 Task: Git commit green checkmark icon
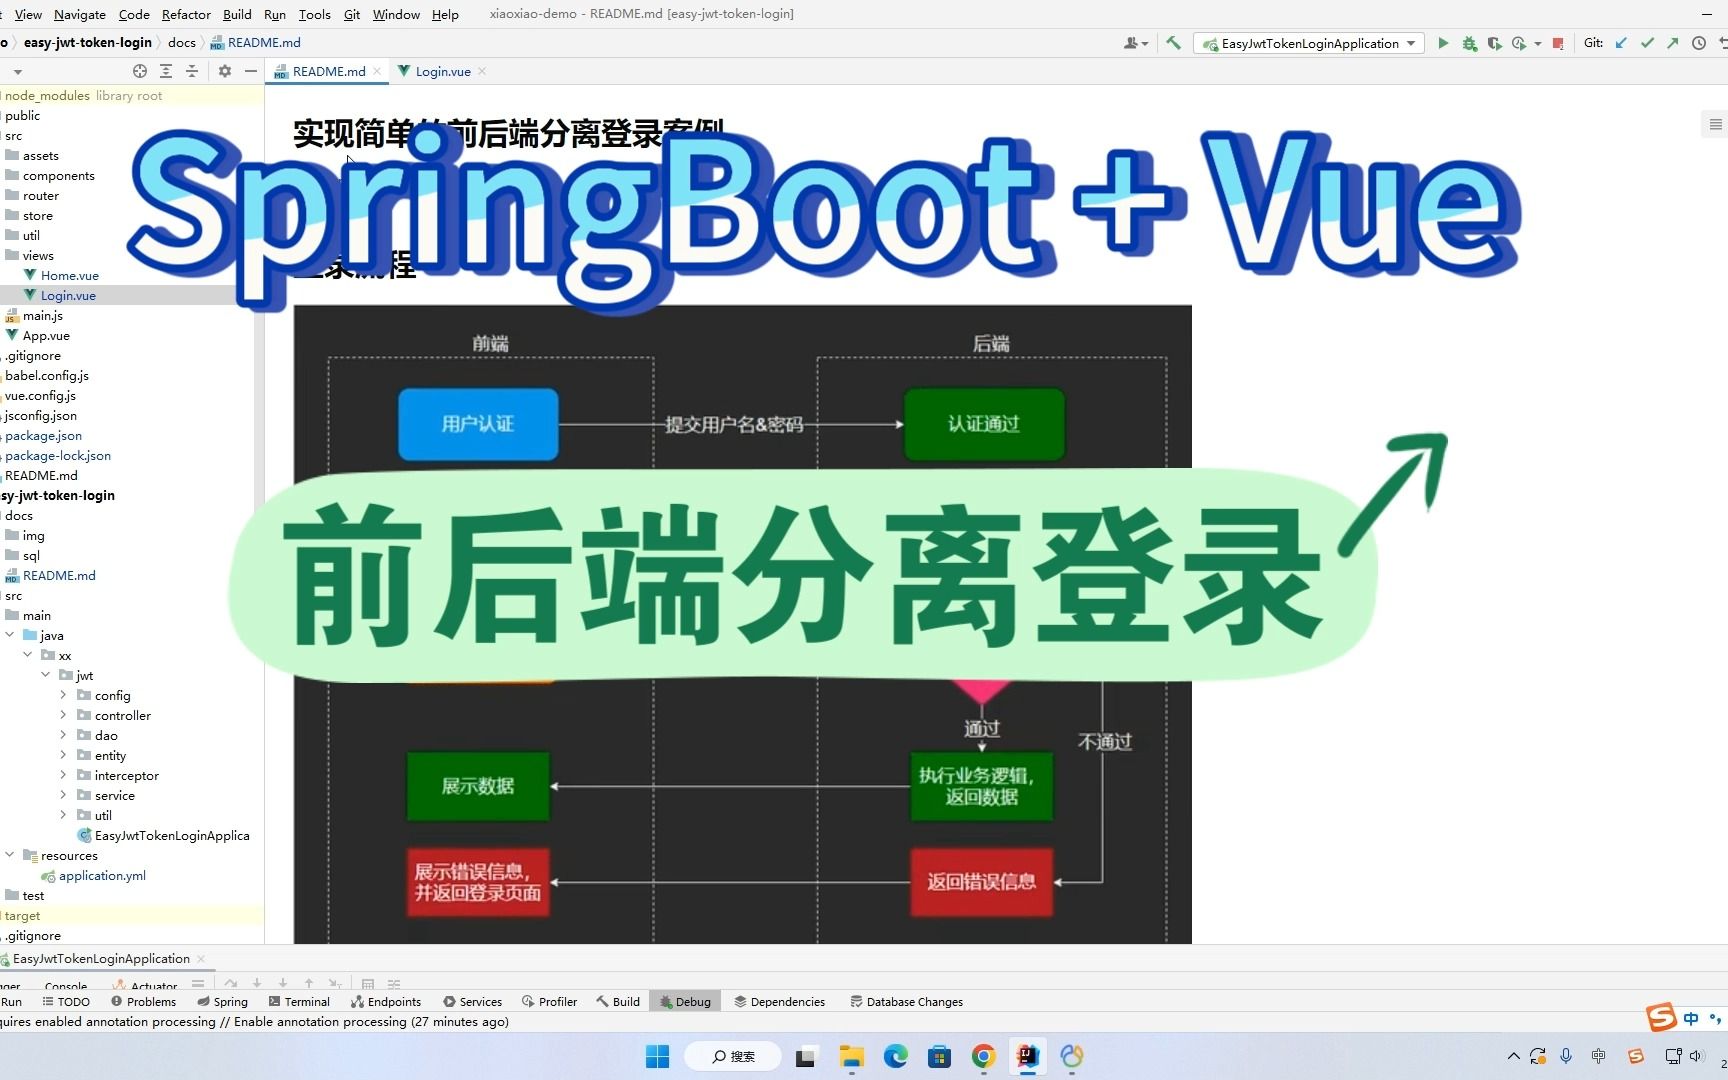[x=1647, y=43]
